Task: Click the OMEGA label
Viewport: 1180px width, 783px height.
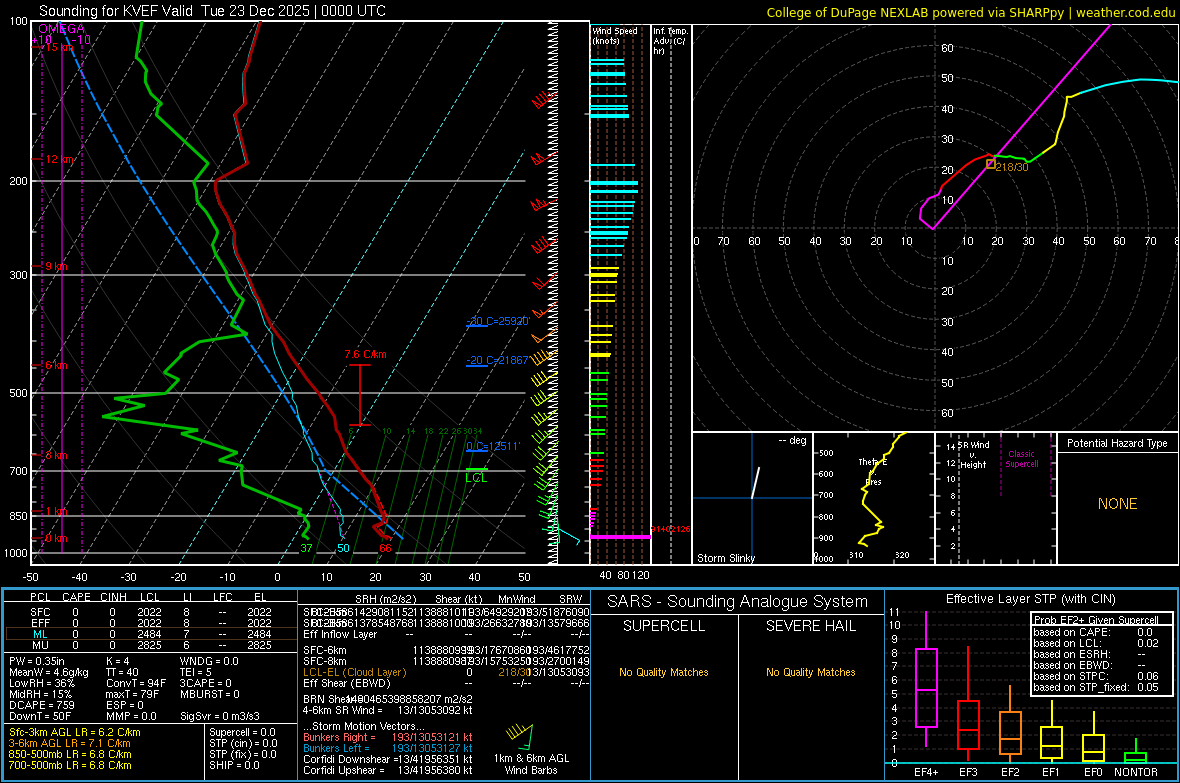Action: pyautogui.click(x=62, y=29)
